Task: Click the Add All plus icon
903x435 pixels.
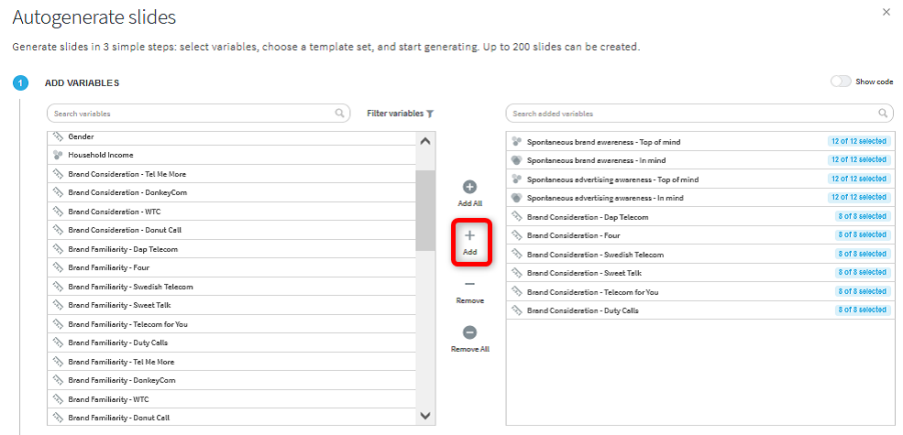Action: pyautogui.click(x=470, y=187)
